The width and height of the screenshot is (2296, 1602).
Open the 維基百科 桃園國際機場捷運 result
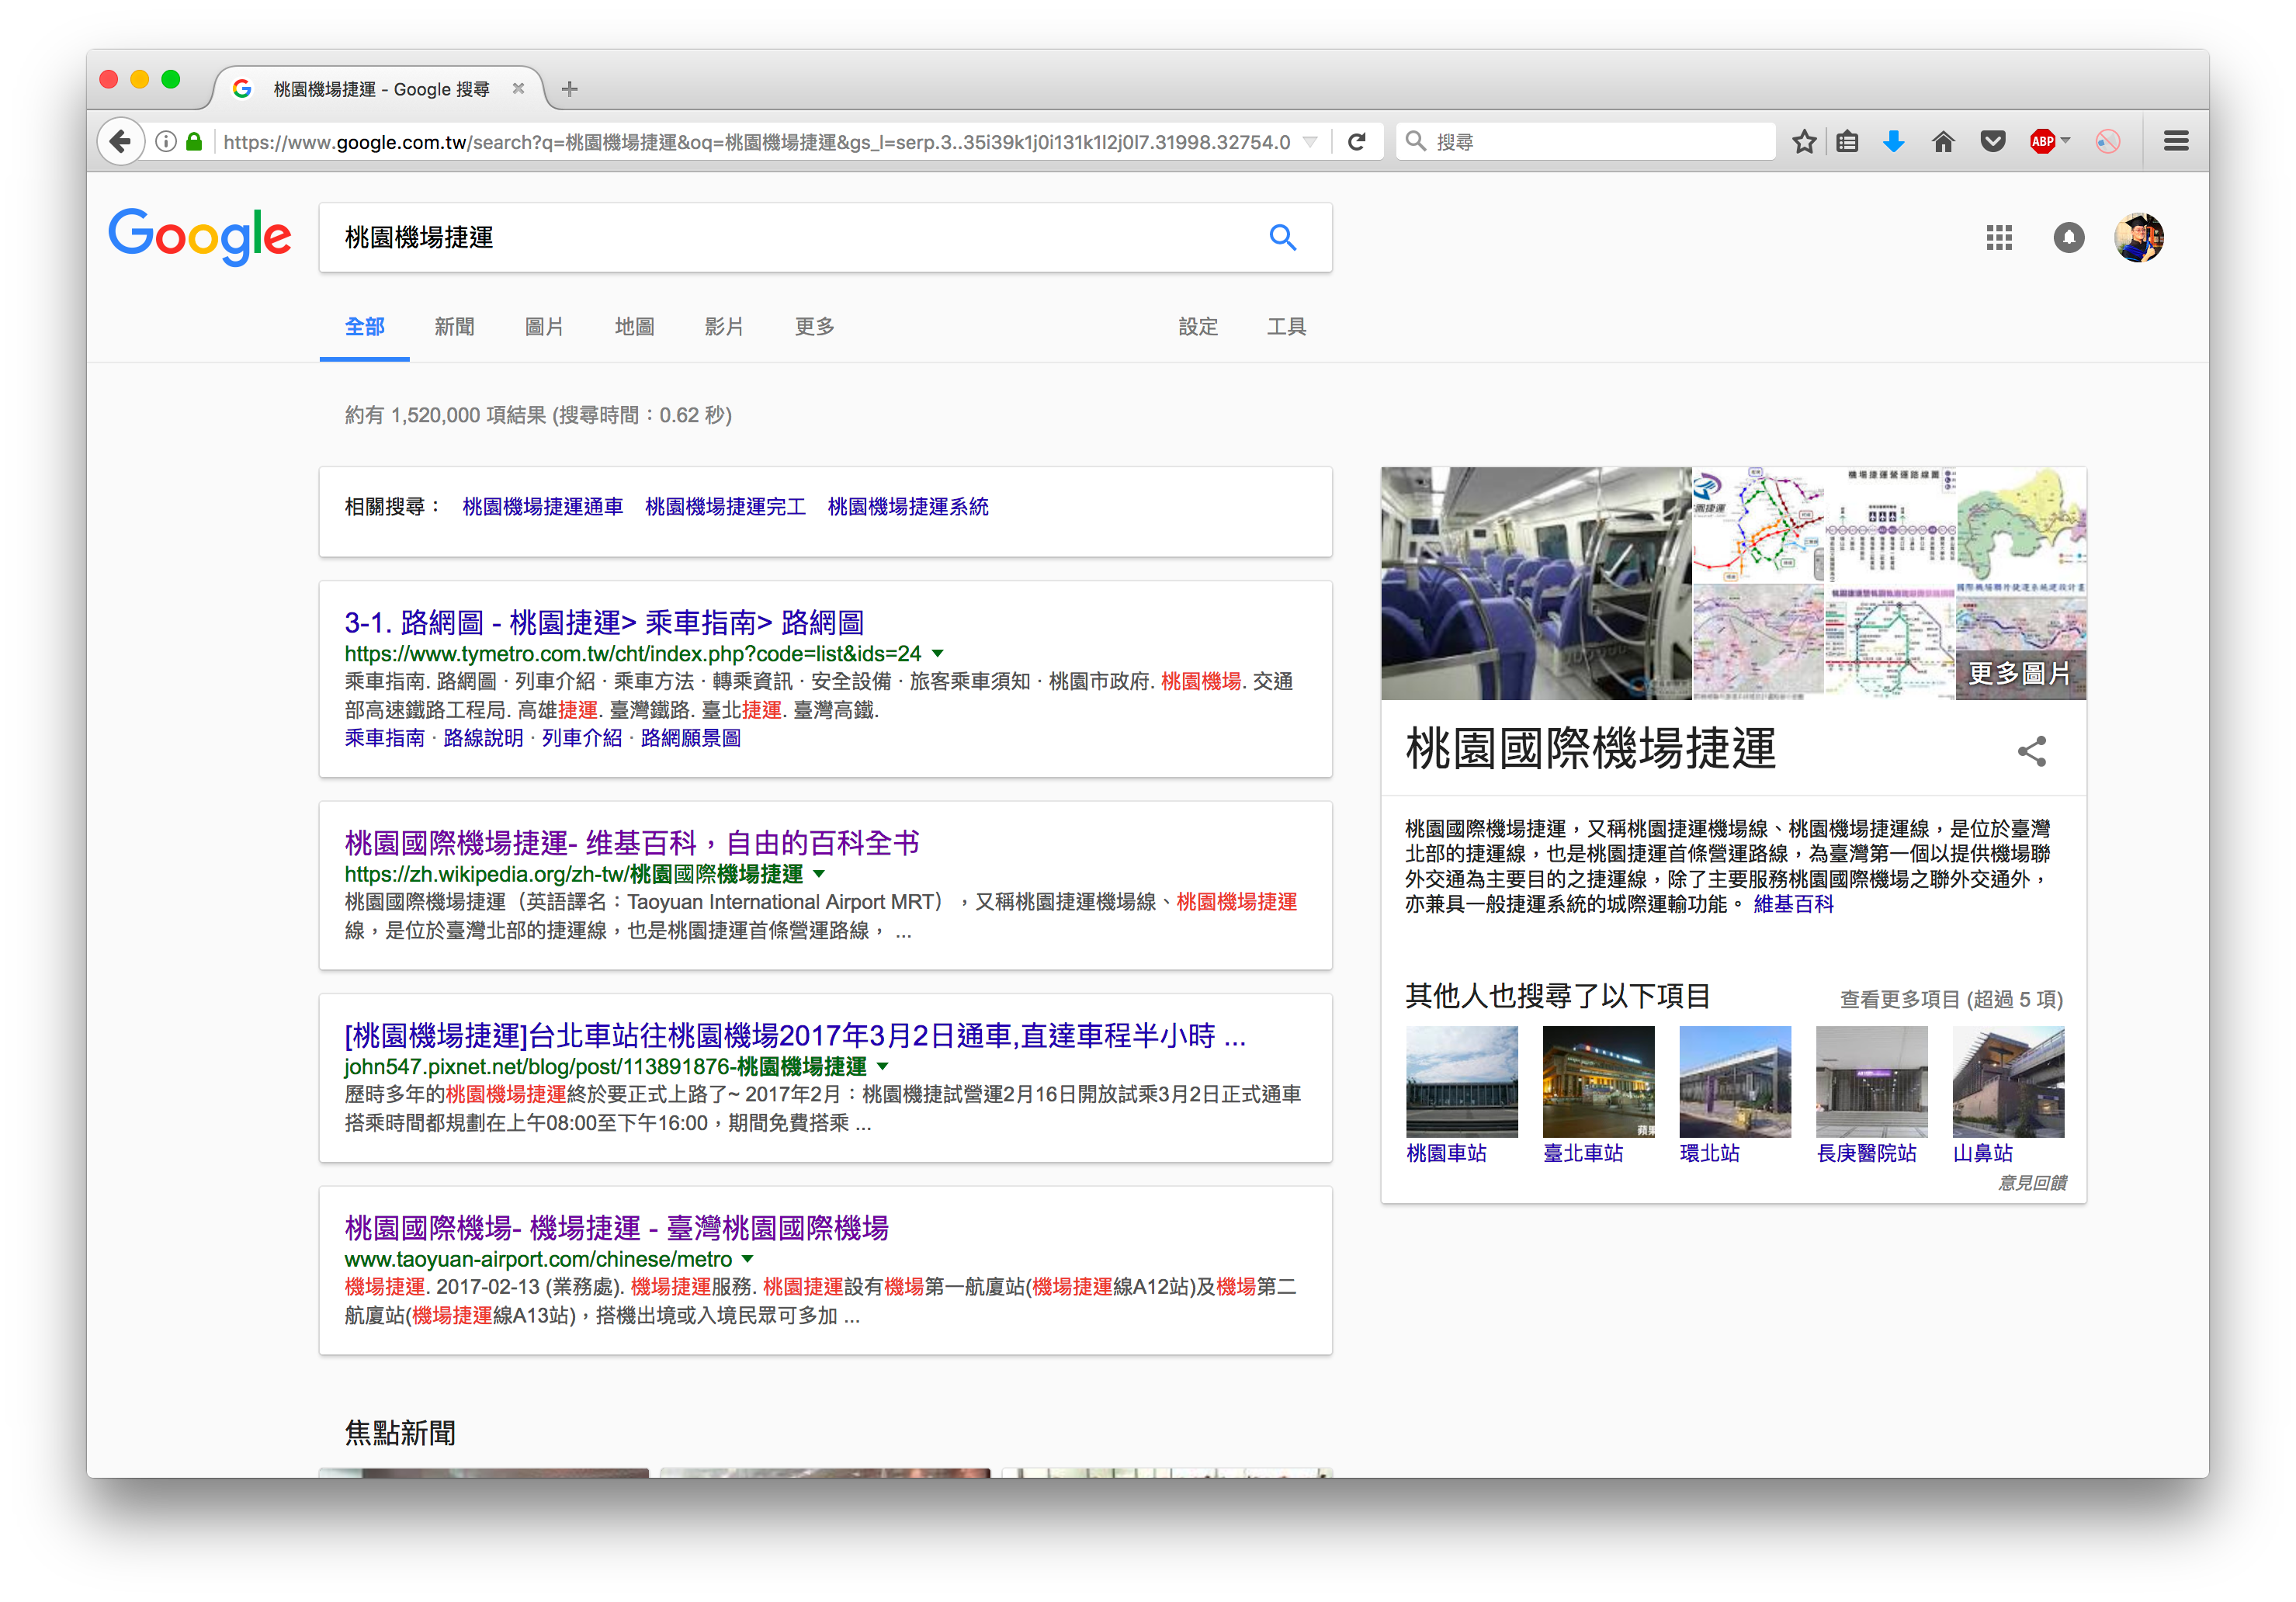[632, 843]
